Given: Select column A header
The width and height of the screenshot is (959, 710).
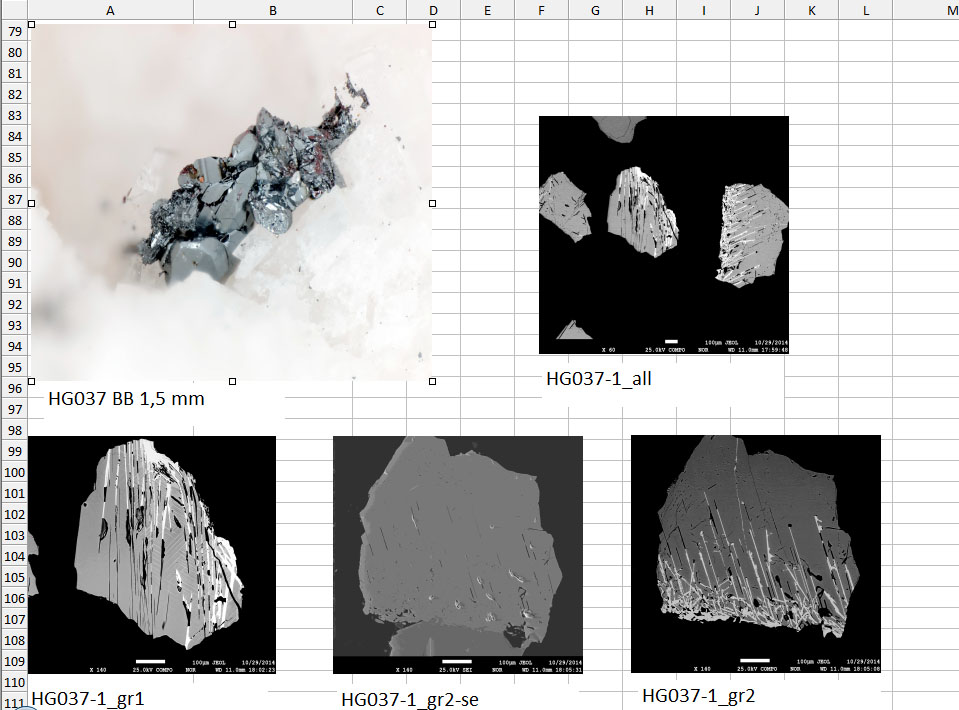Looking at the screenshot, I should (110, 10).
